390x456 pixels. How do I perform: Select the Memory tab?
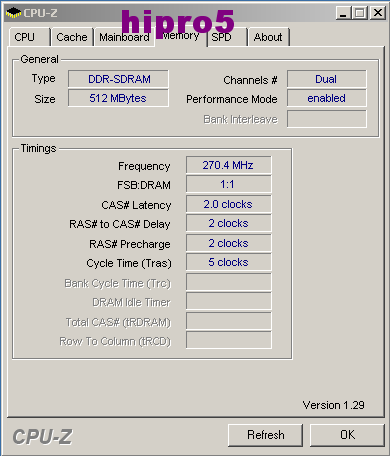click(x=181, y=35)
